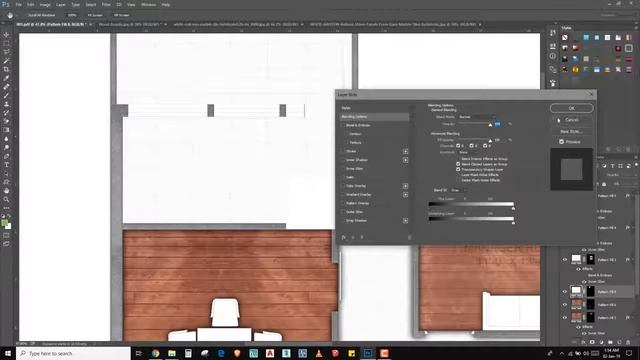Select the Move tool in the toolbar
Screen dimensions: 640x360
coord(6,35)
